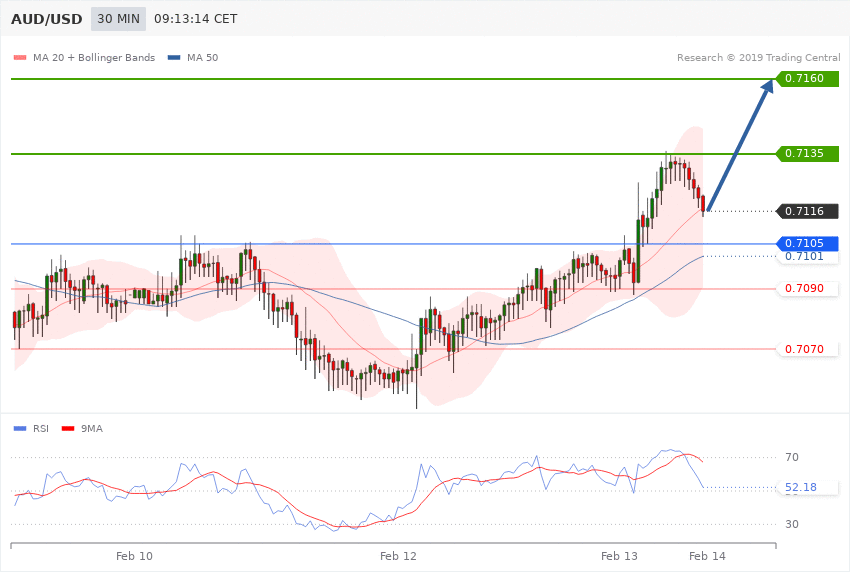
Task: Click the RSI 70 level label
Action: [791, 457]
